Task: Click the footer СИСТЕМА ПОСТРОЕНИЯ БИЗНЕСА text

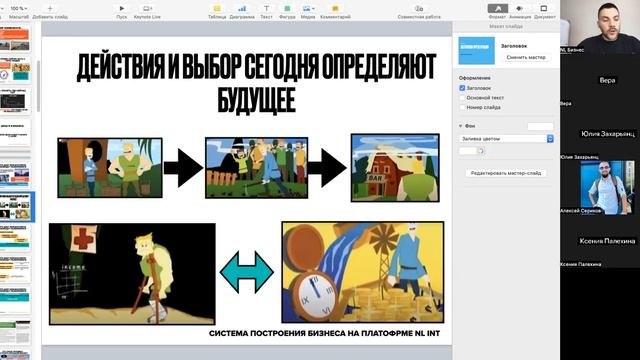Action: 324,333
